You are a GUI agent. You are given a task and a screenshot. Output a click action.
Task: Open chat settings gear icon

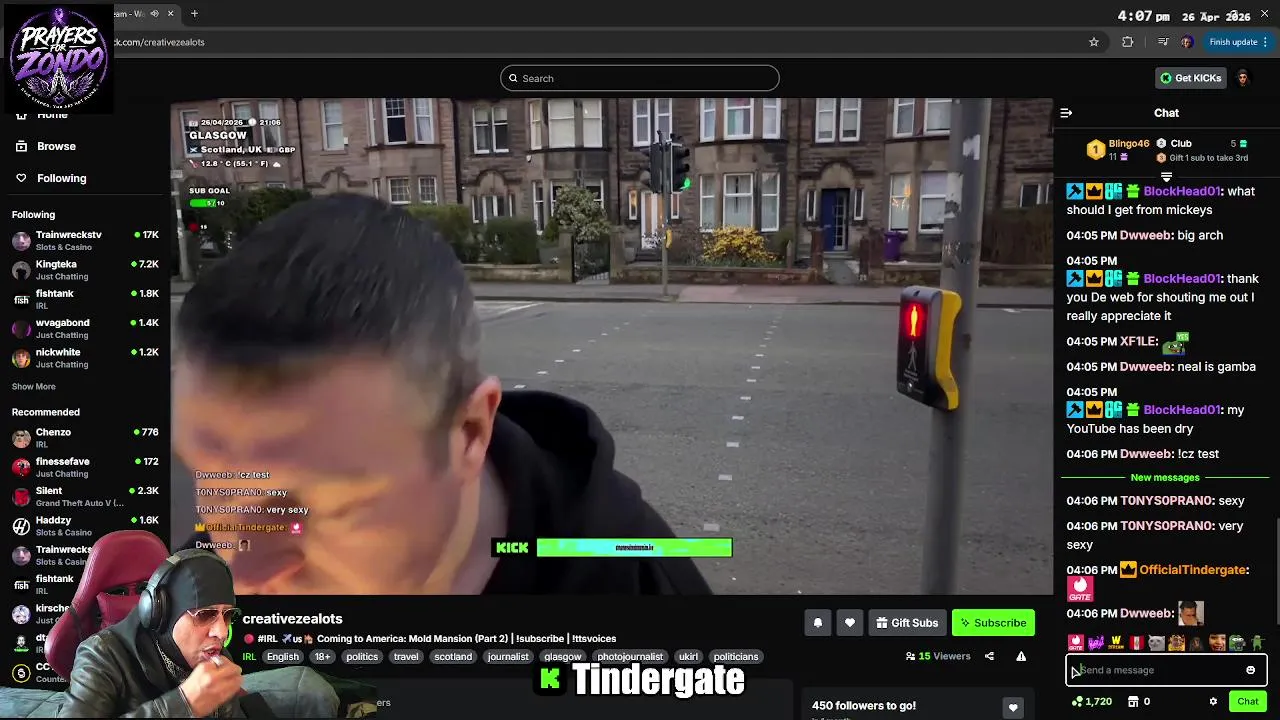coord(1213,702)
